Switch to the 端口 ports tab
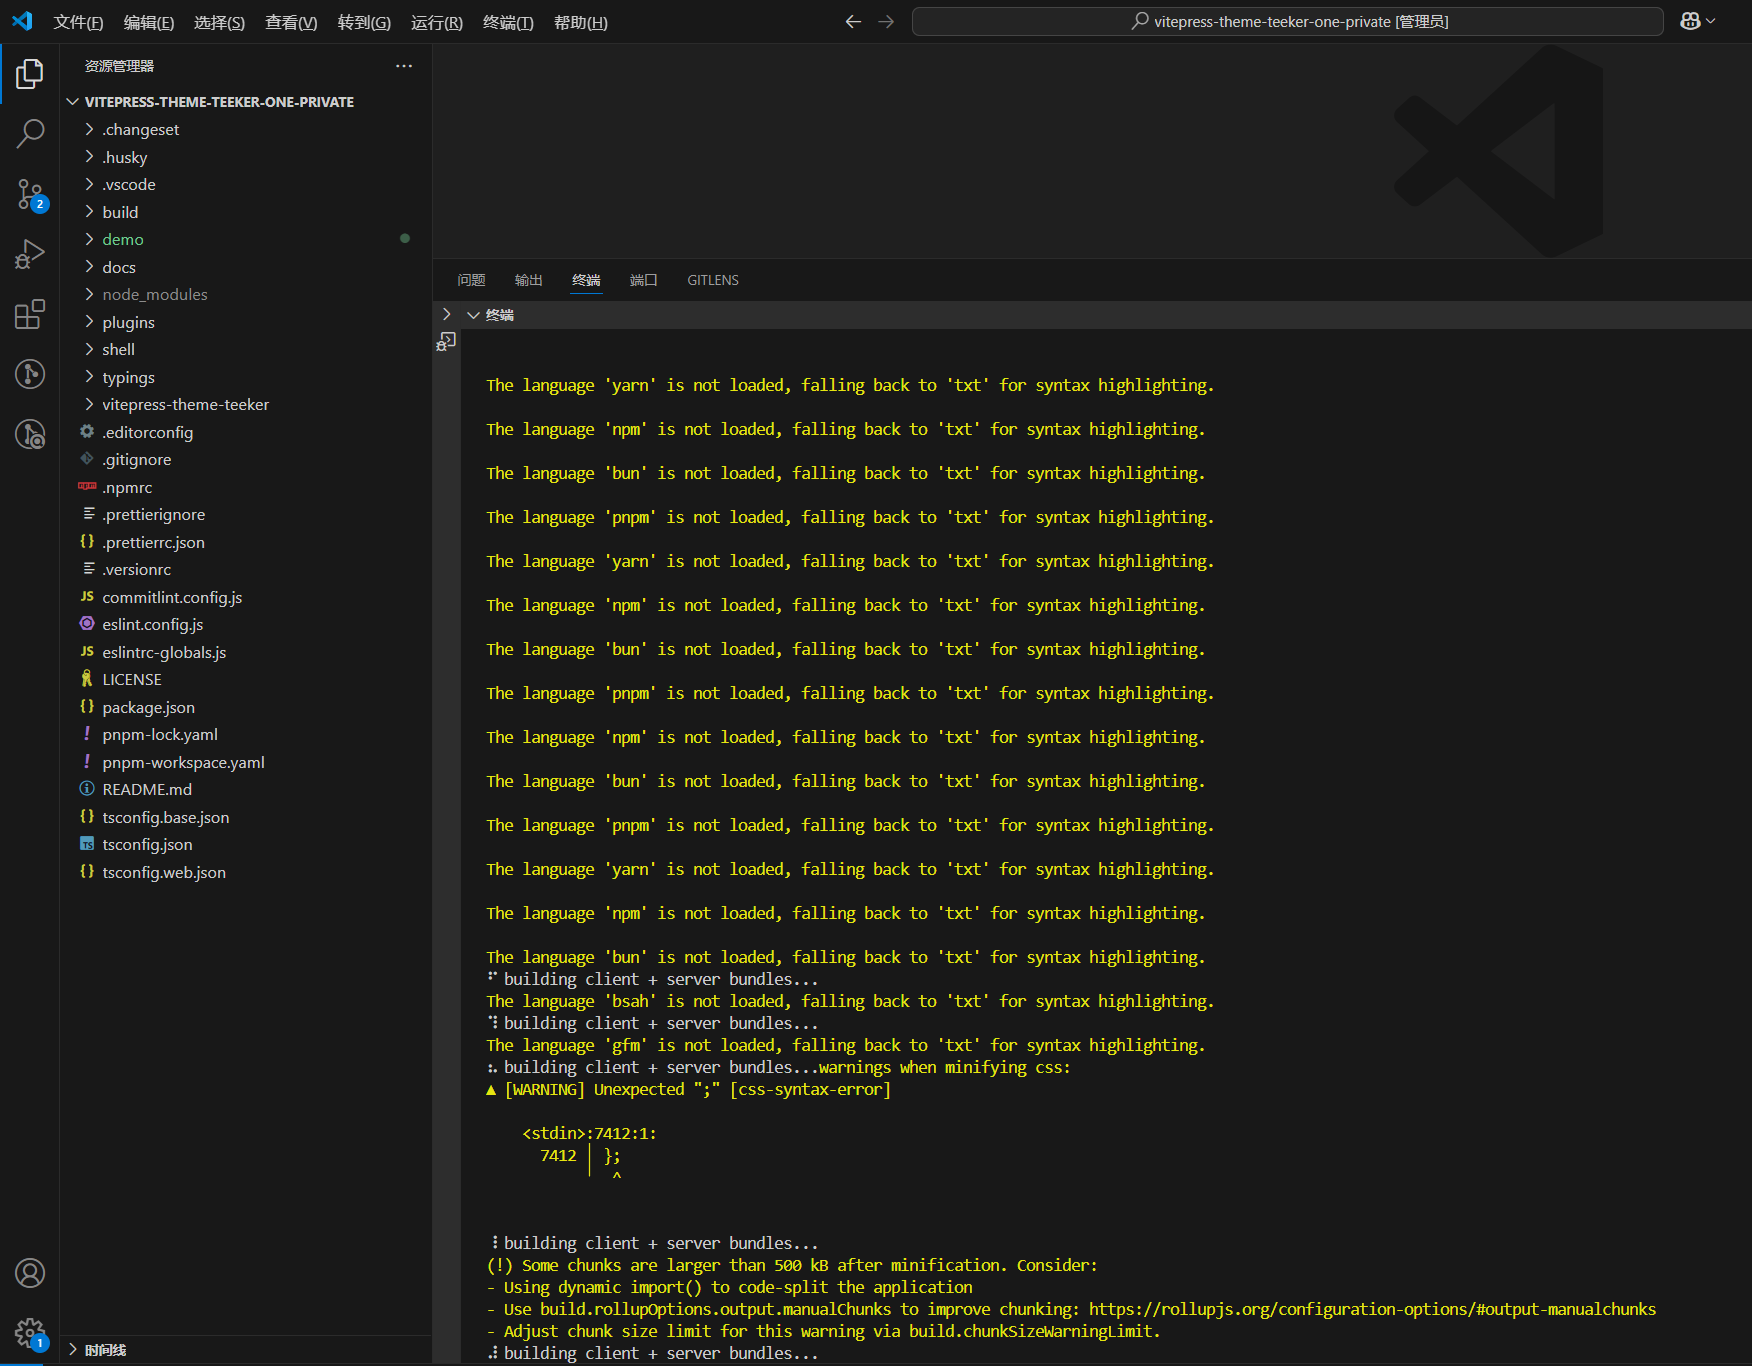The height and width of the screenshot is (1366, 1752). [644, 280]
